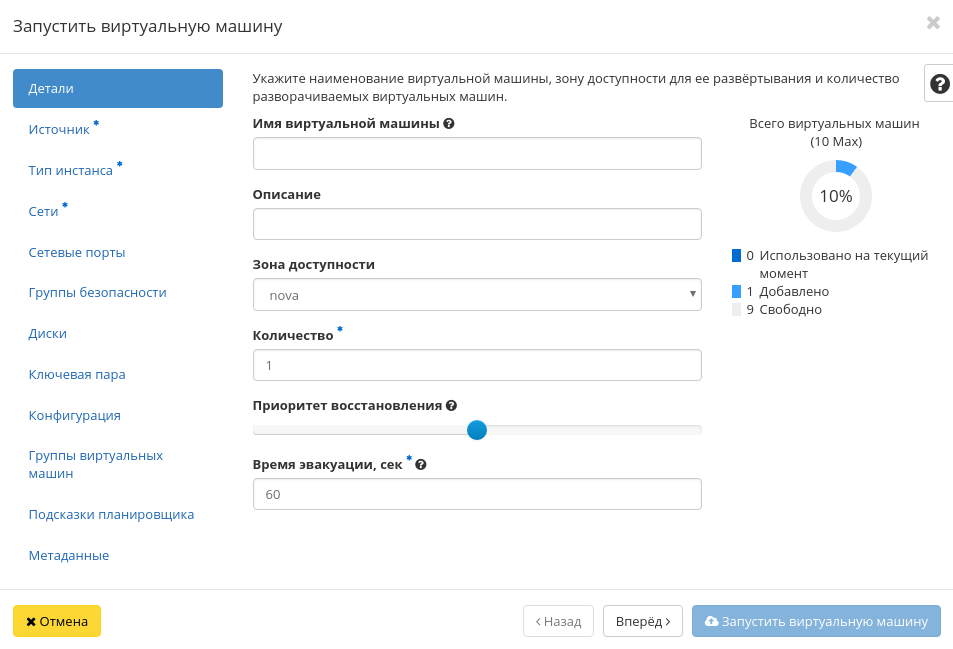Viewport: 953px width, 649px height.
Task: Click help icon next to VM name label
Action: pos(449,124)
